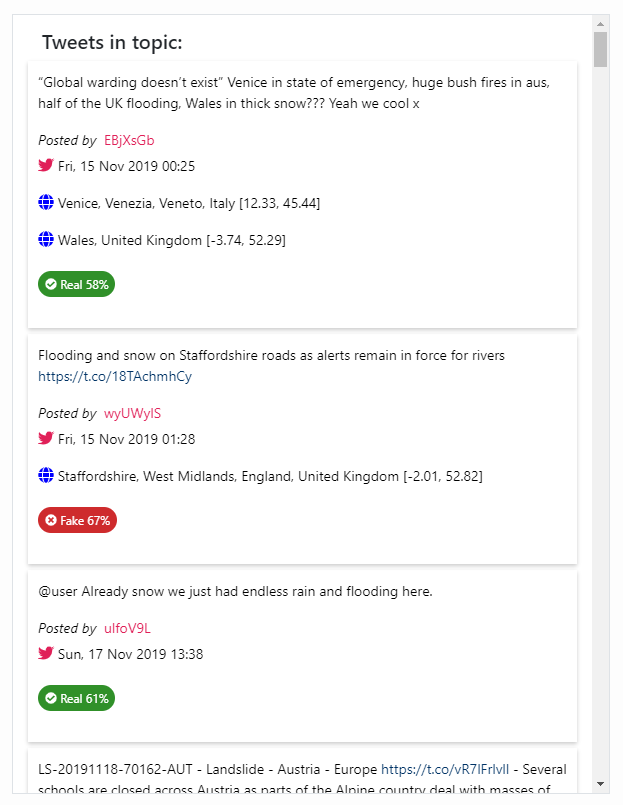Click the checkmark icon in Real 61% badge
The image size is (623, 805).
[x=50, y=698]
